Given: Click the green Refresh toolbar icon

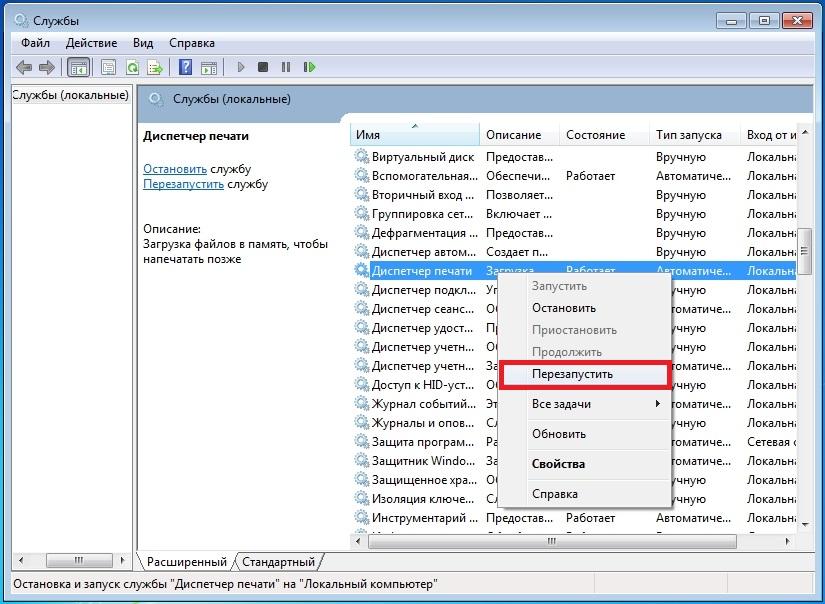Looking at the screenshot, I should 132,68.
